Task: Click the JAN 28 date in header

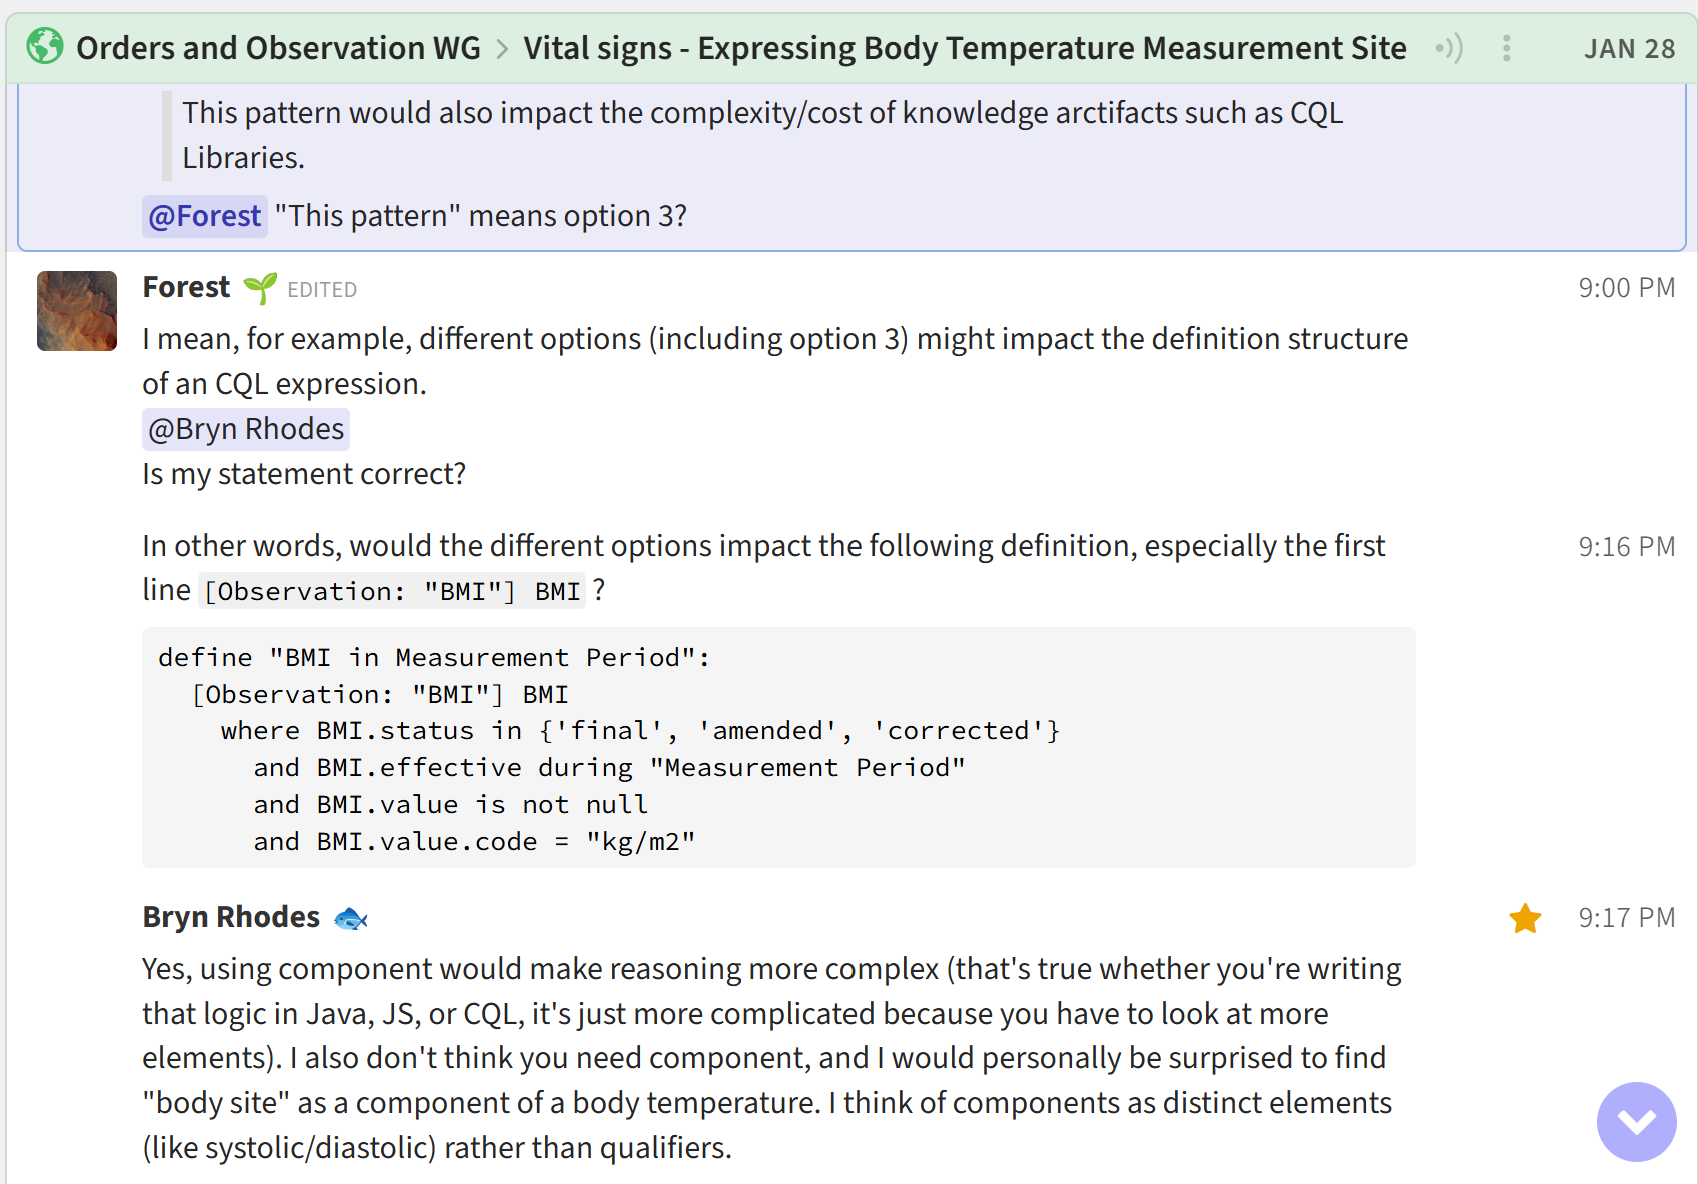Action: coord(1629,49)
